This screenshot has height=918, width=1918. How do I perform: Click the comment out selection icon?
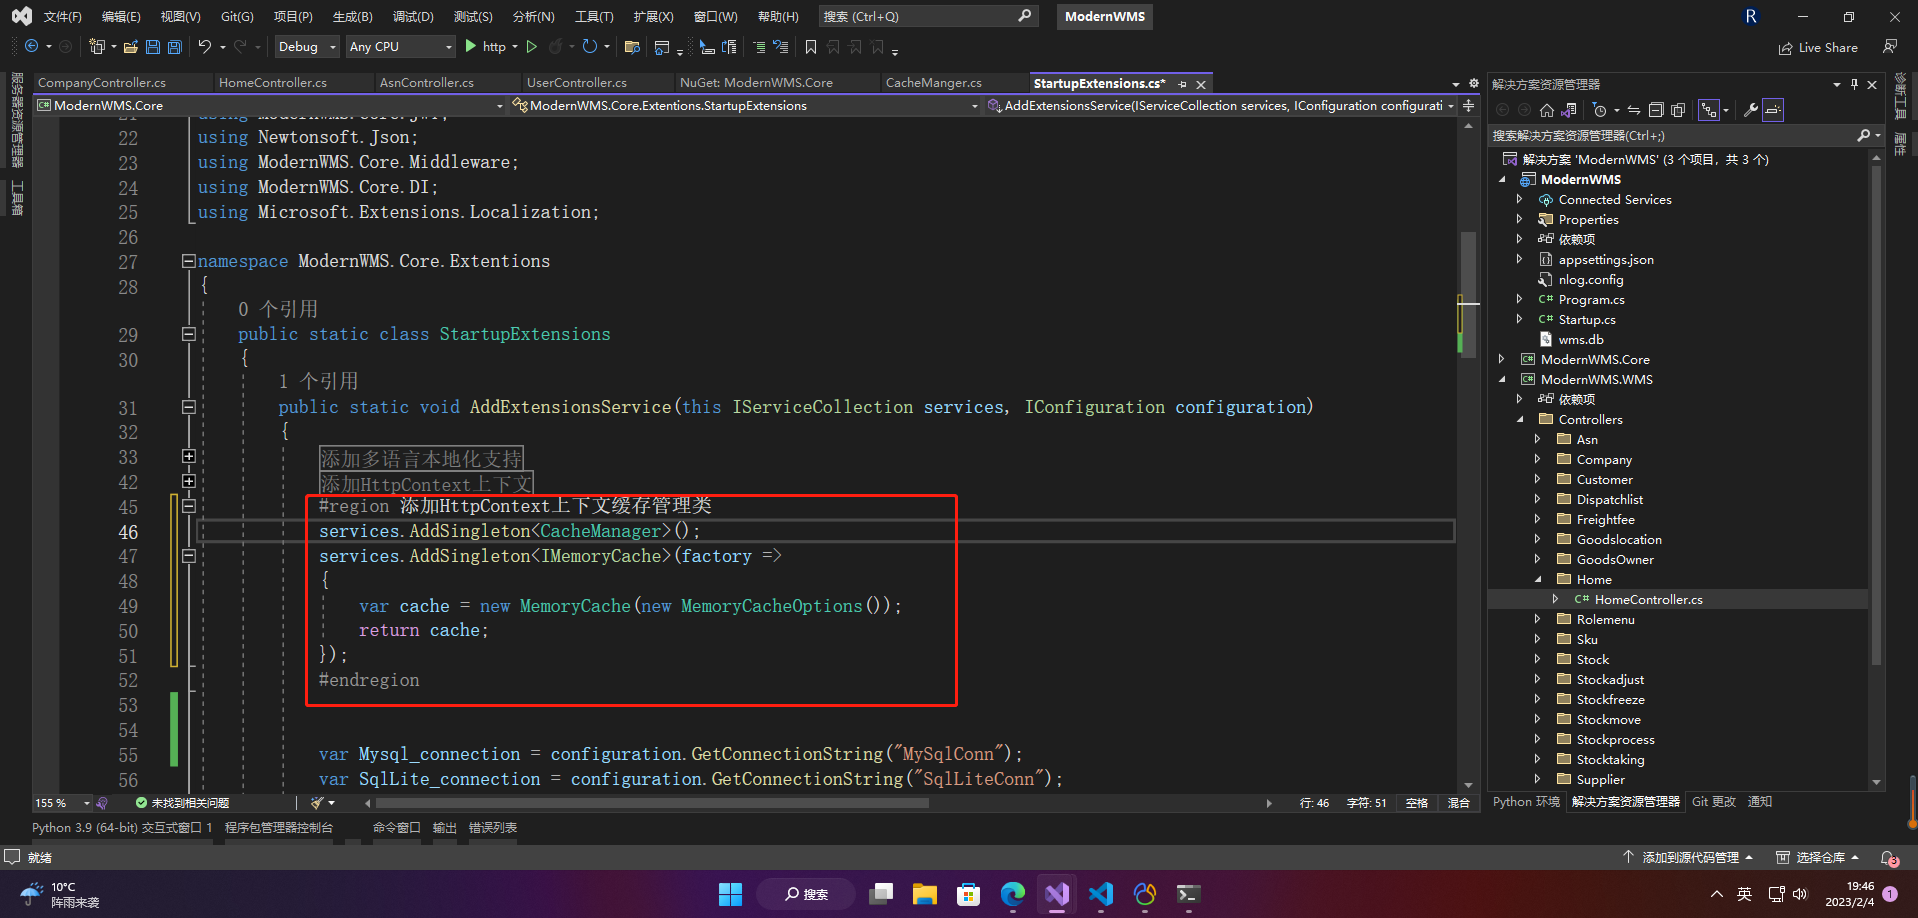[x=759, y=46]
